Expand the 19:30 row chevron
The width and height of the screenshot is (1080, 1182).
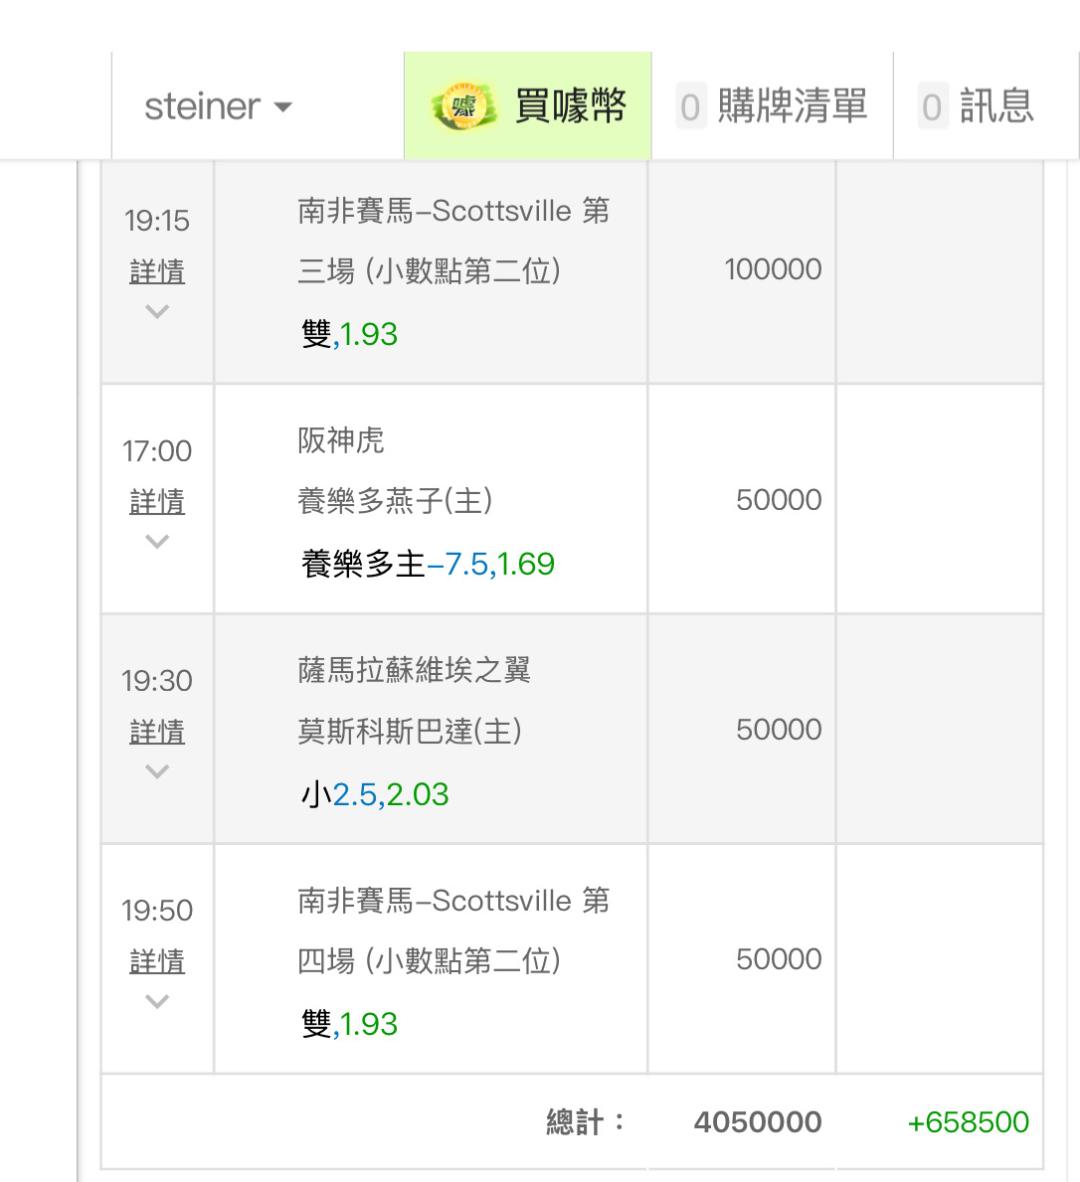[x=157, y=771]
